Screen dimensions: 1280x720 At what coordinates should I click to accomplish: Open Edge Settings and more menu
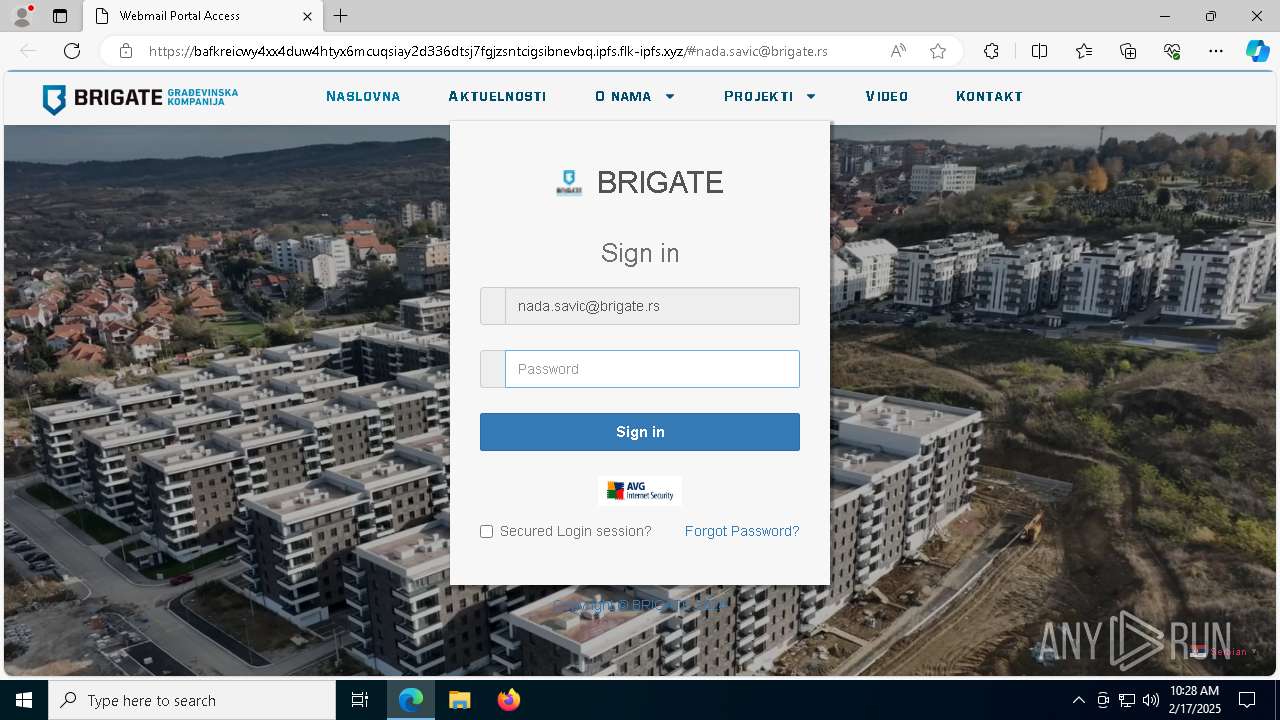coord(1216,51)
